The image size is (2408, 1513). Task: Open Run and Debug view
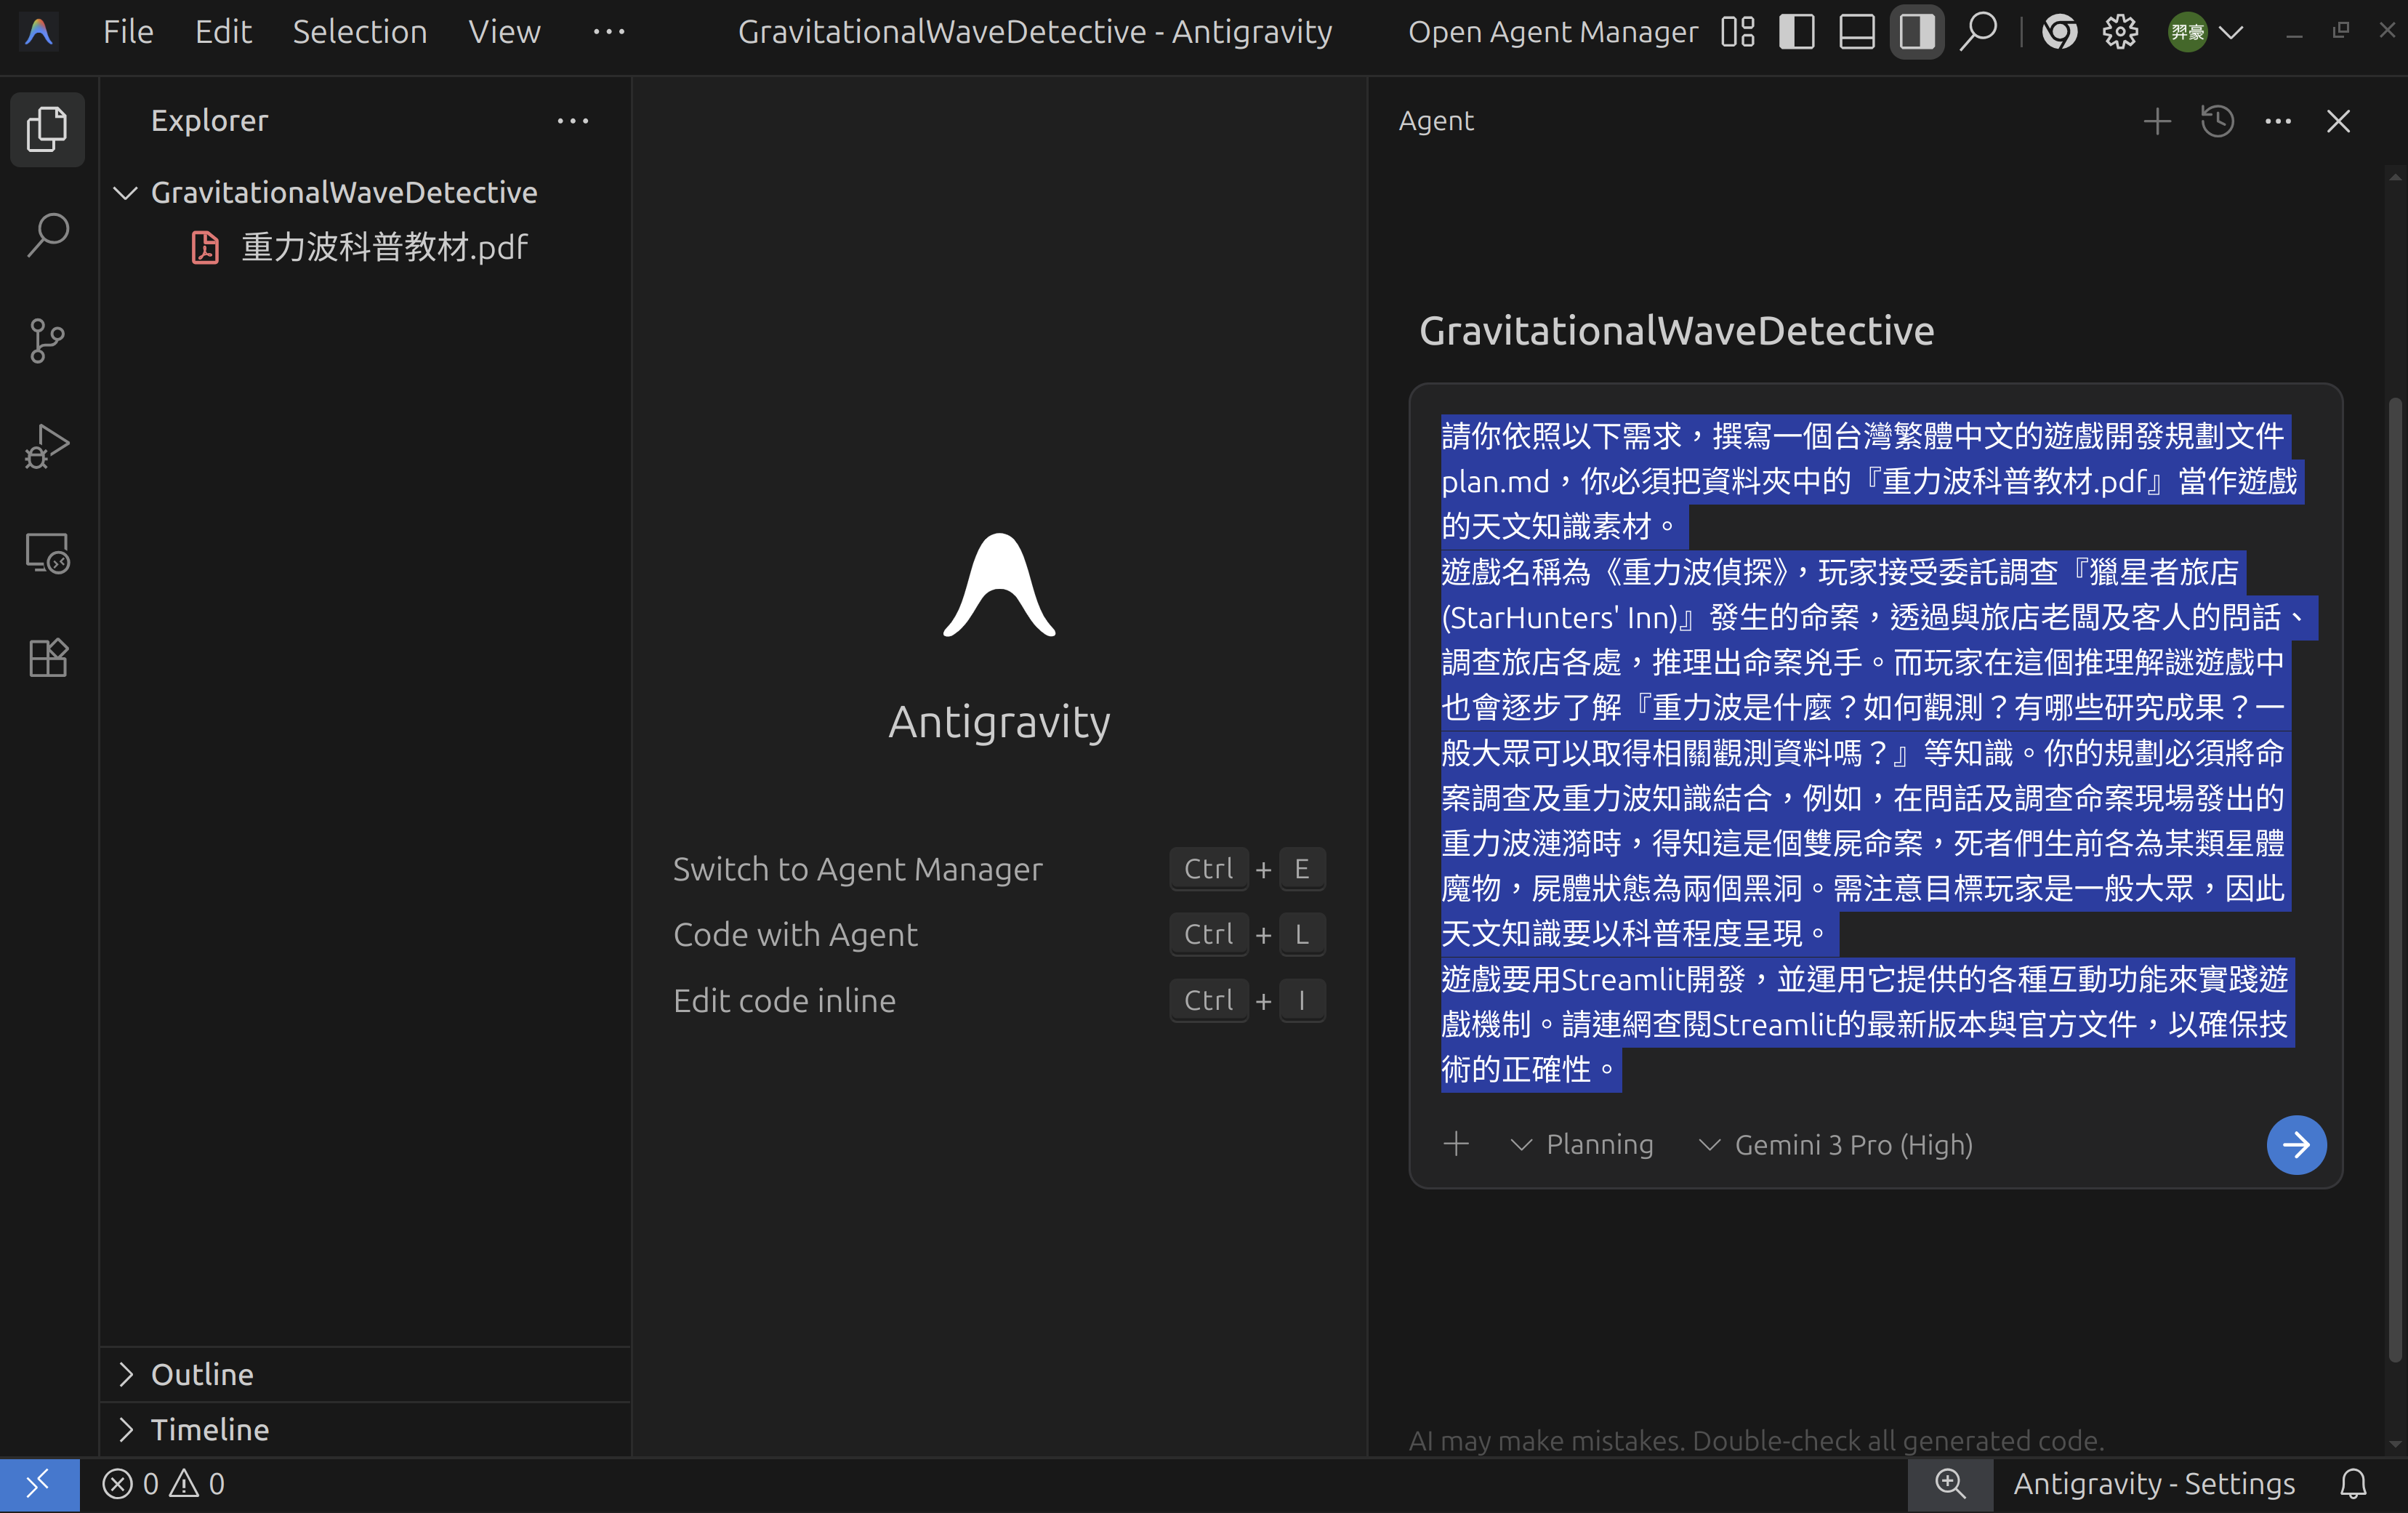coord(47,446)
